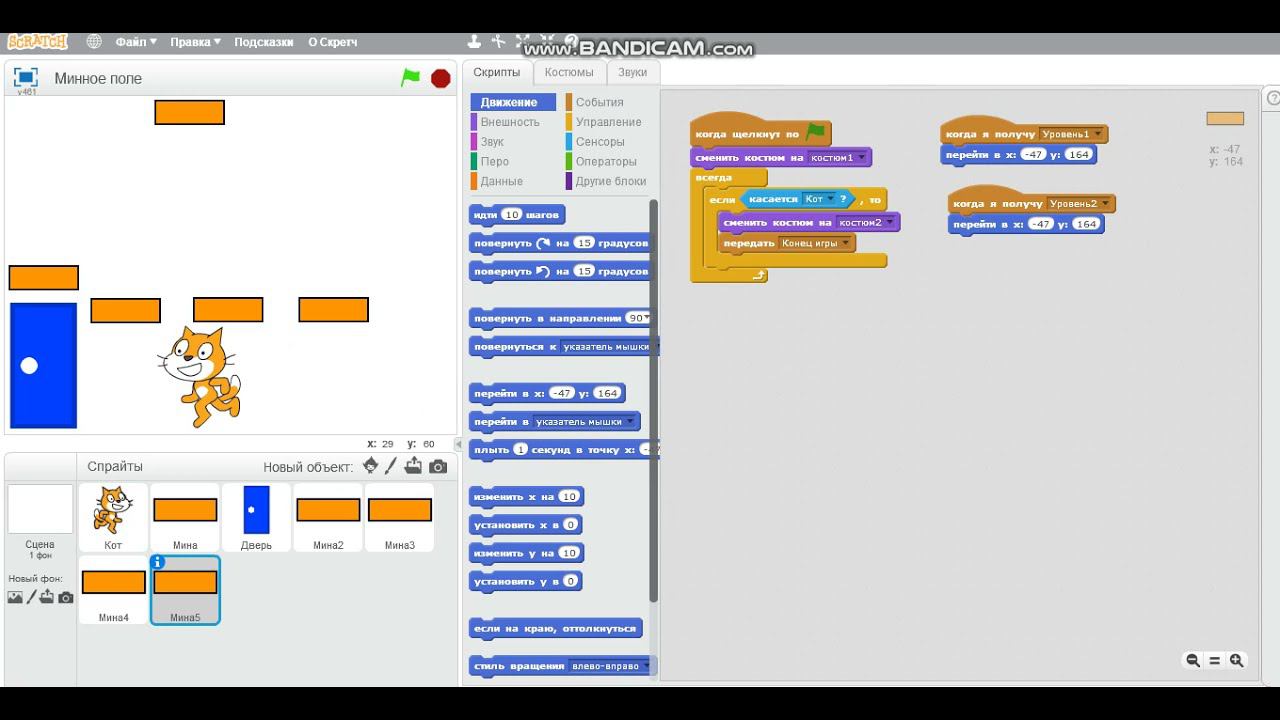Select the Управление block category

pyautogui.click(x=609, y=122)
